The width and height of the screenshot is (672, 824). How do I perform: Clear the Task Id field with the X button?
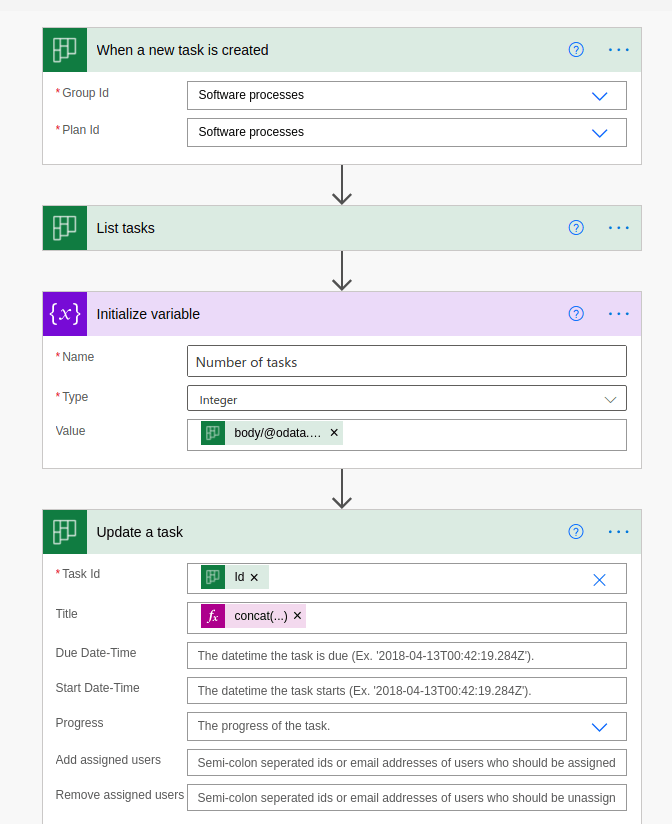(598, 579)
